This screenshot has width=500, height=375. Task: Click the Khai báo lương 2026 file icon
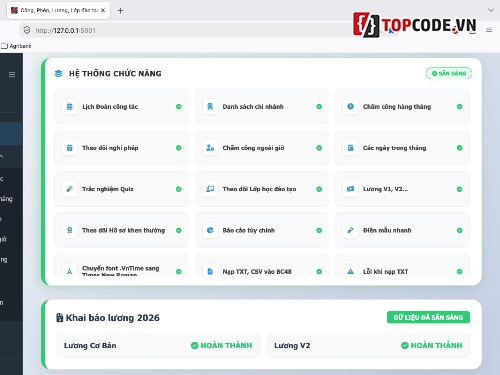pyautogui.click(x=59, y=318)
